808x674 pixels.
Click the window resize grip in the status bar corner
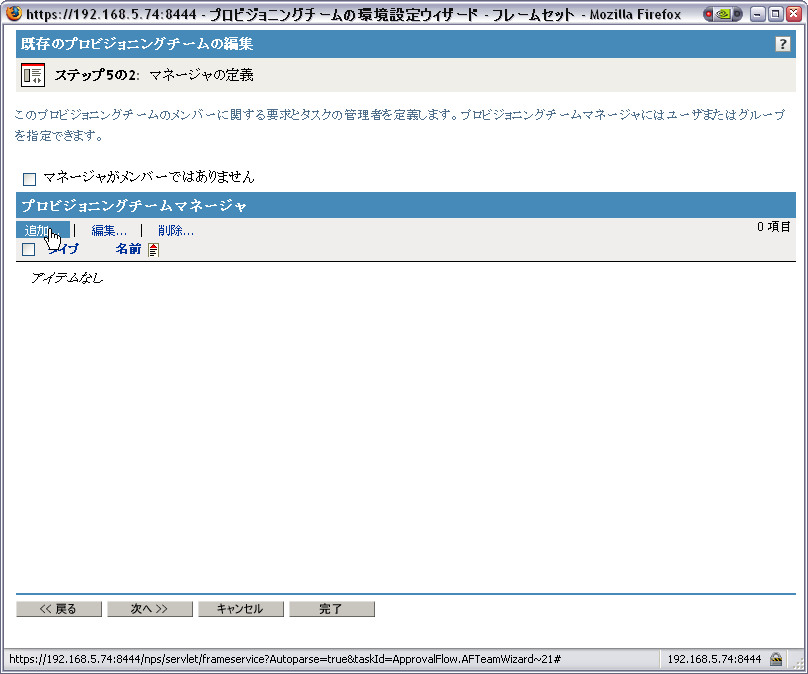(799, 662)
